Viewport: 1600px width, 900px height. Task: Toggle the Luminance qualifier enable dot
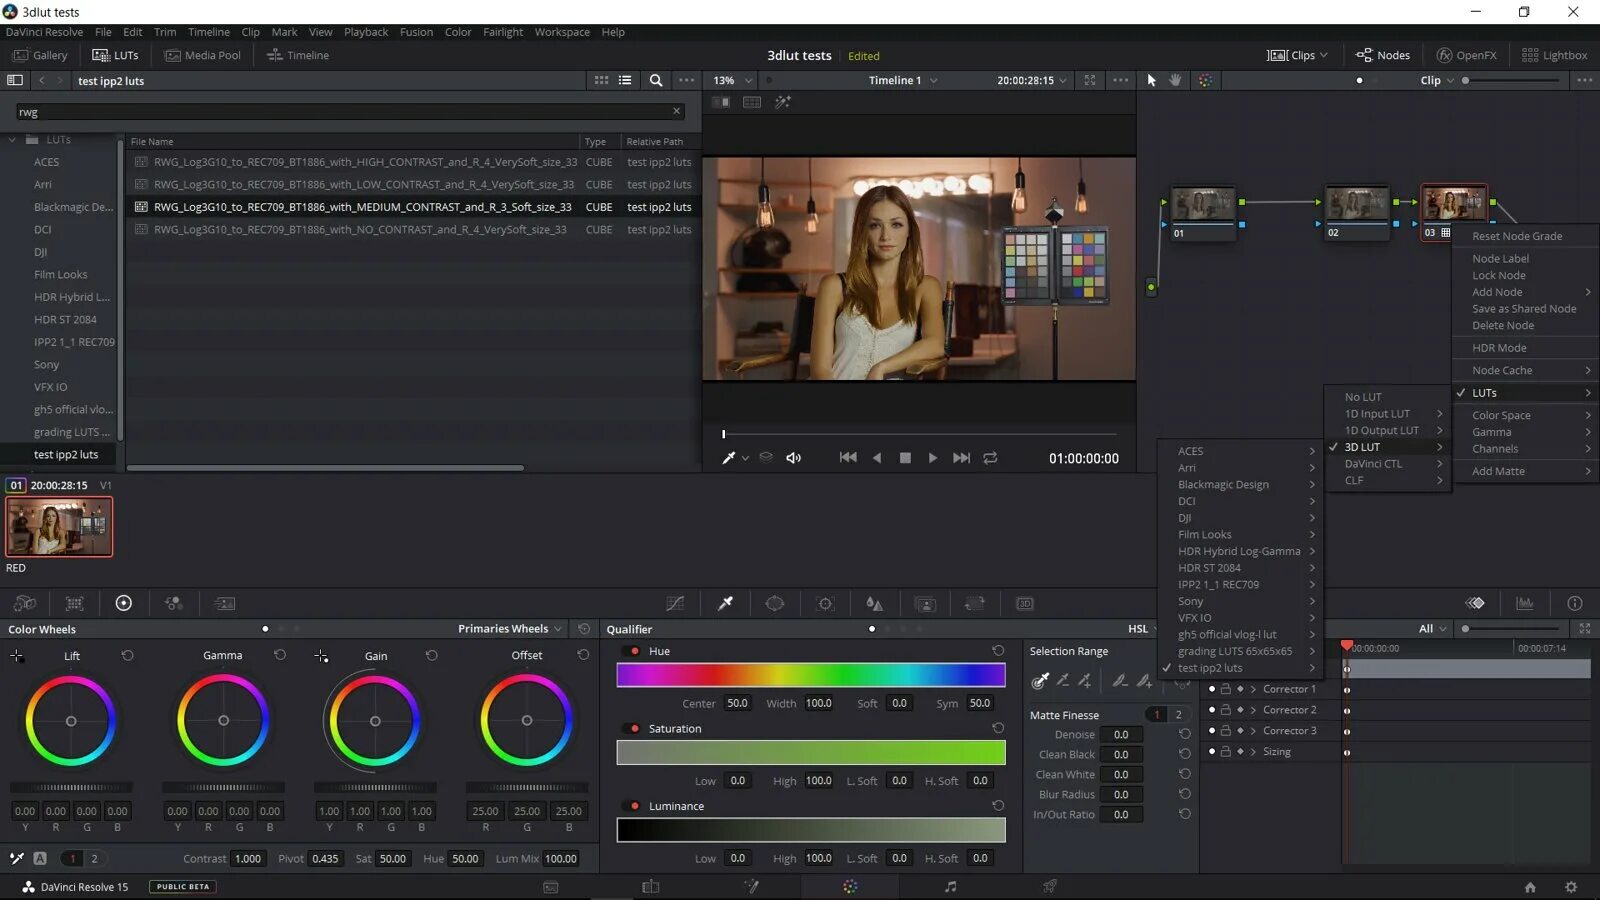tap(635, 806)
